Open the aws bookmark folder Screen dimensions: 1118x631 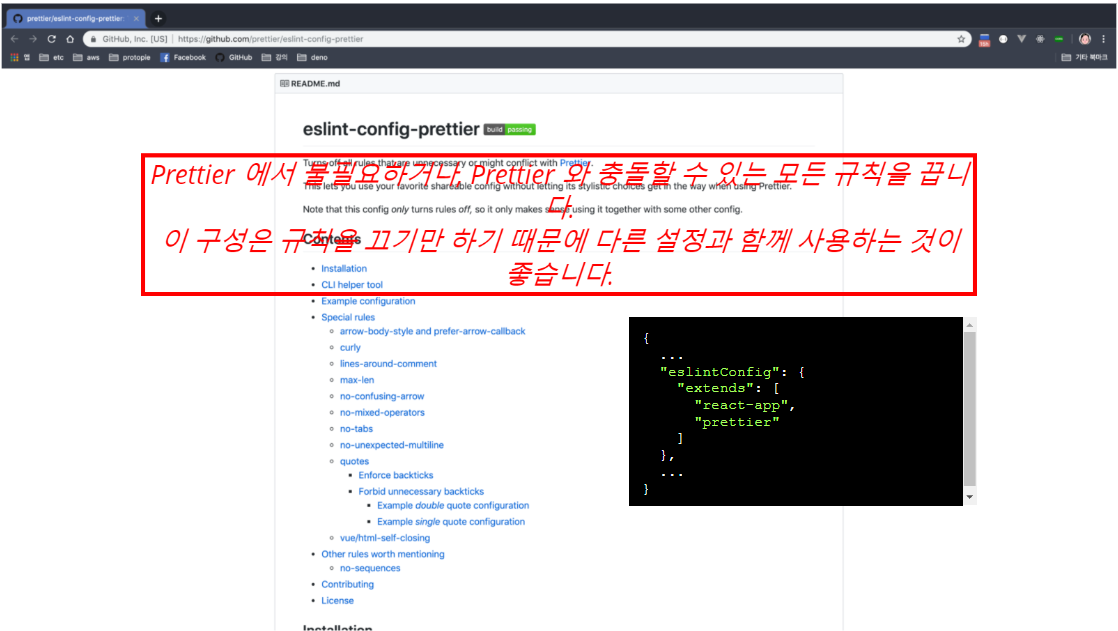(x=86, y=57)
